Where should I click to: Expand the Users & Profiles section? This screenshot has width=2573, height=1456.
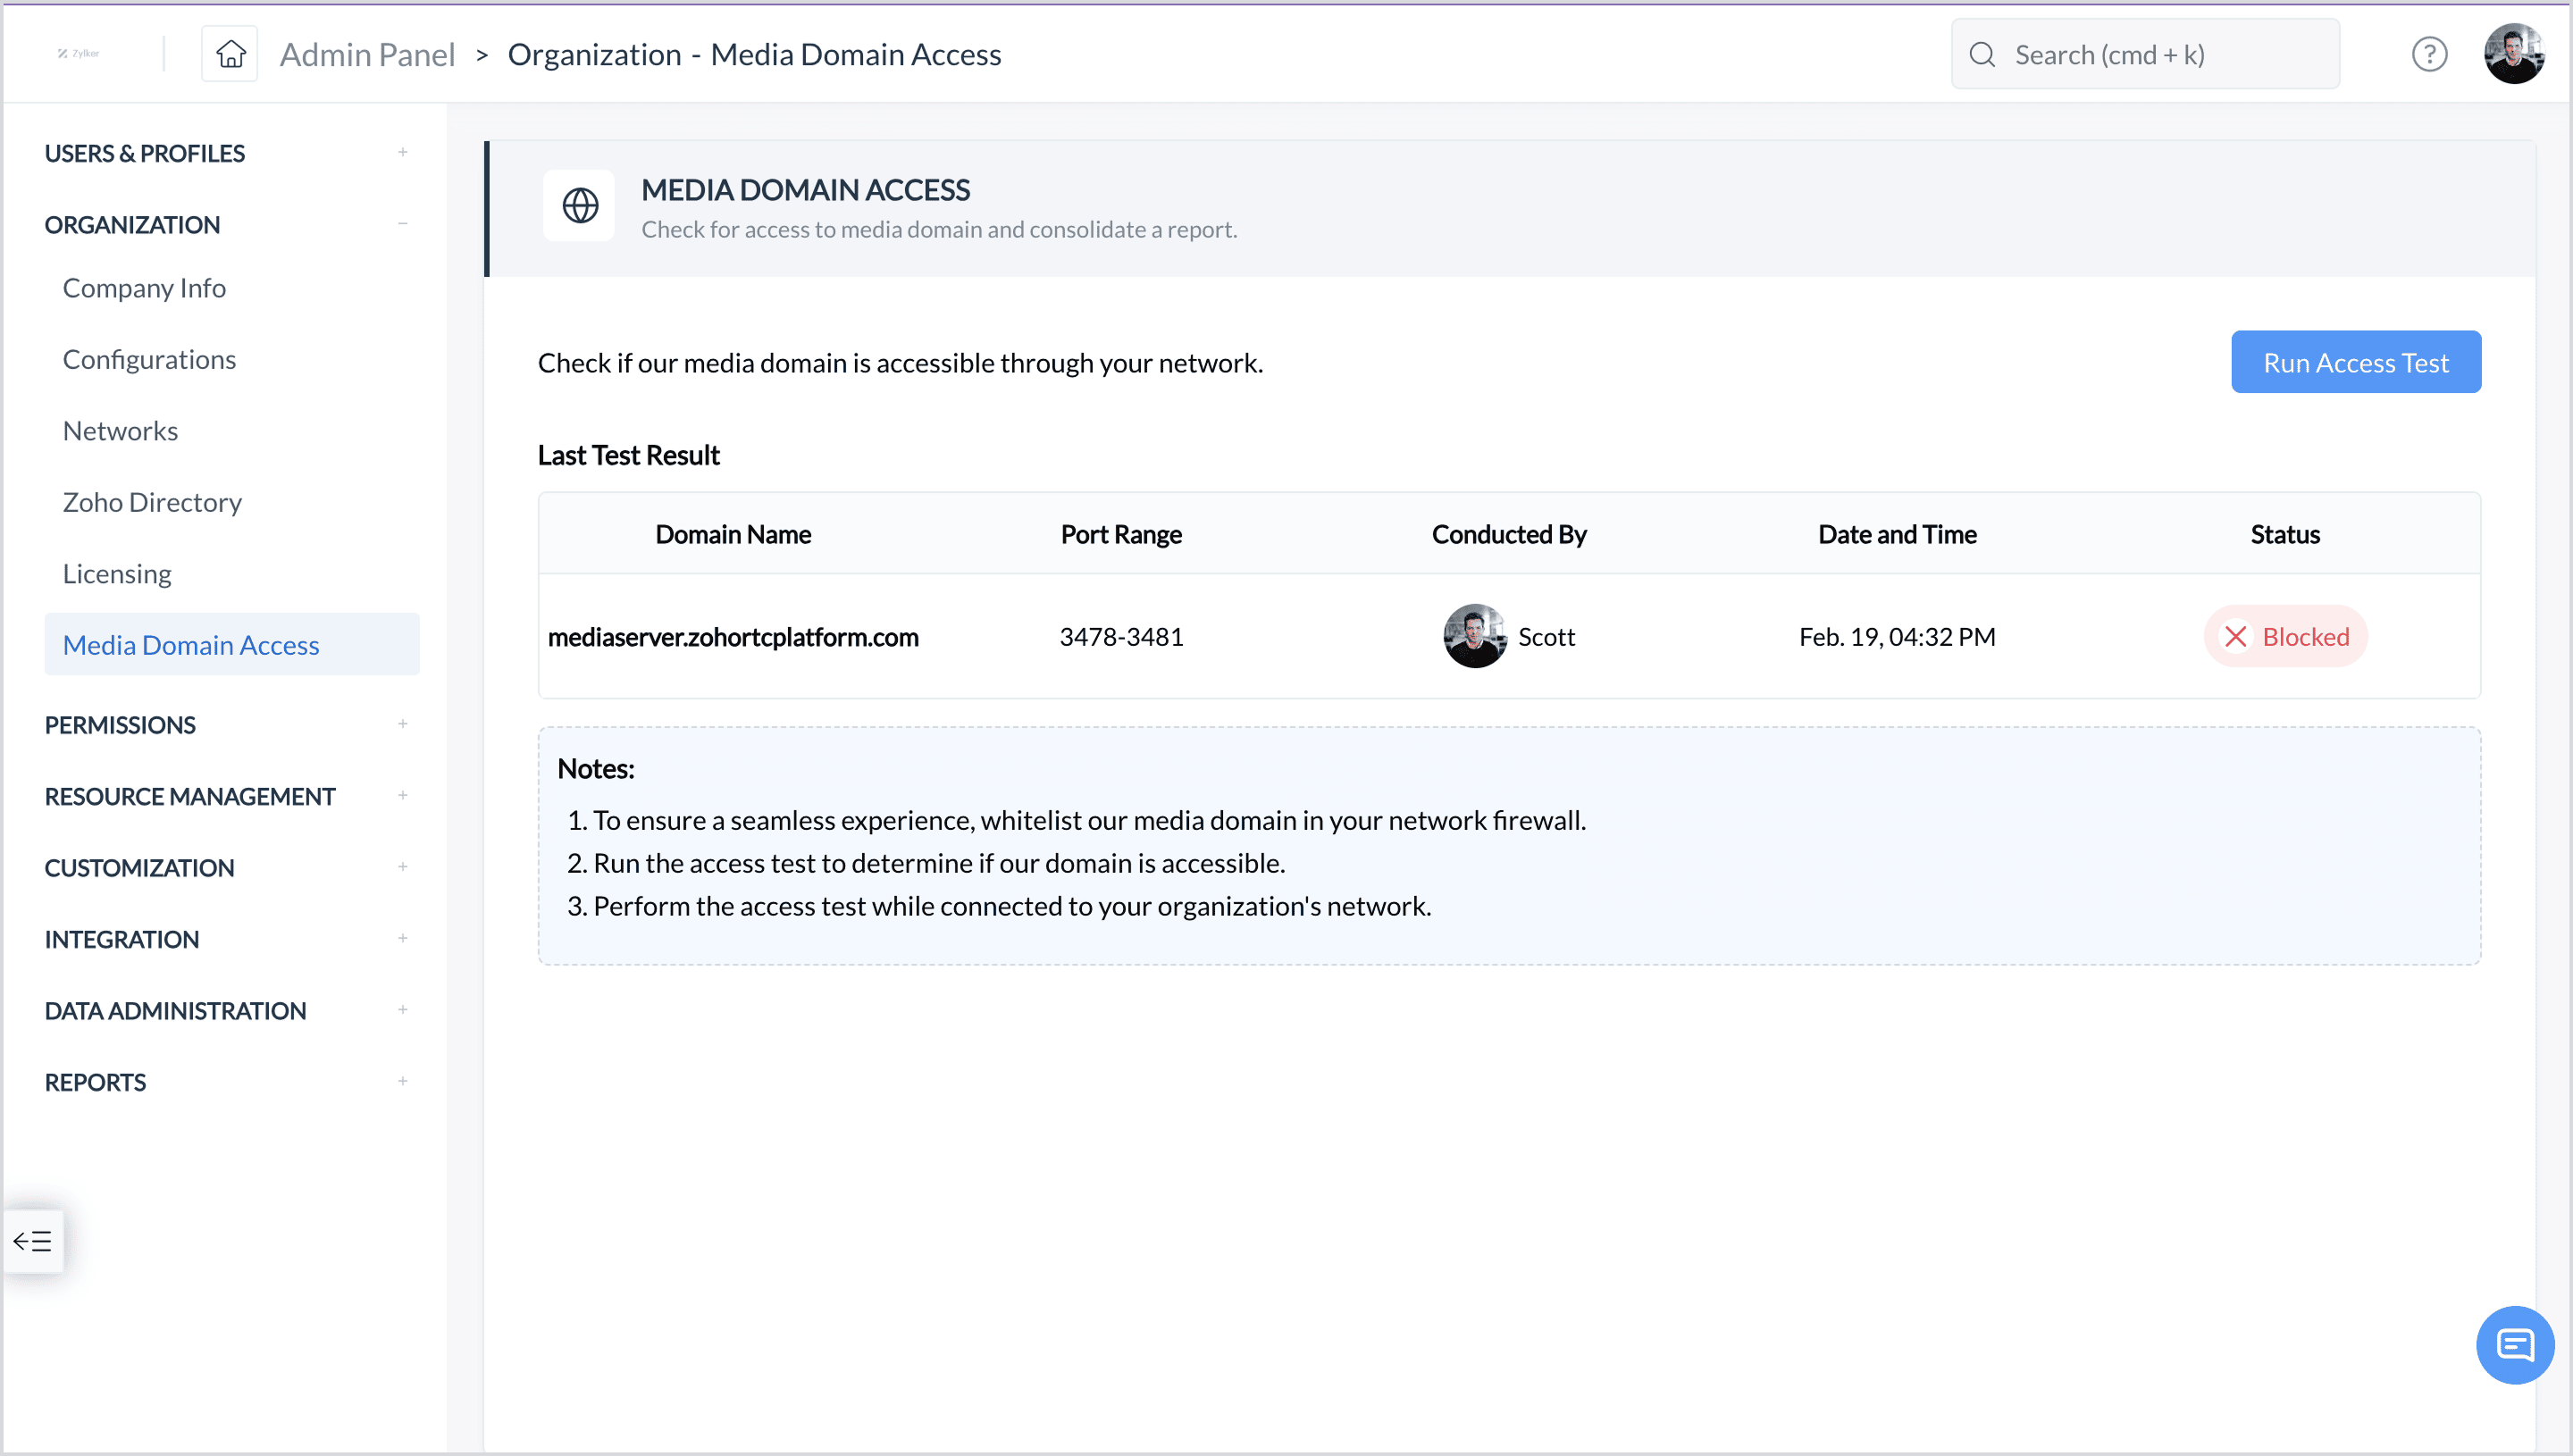click(x=402, y=152)
